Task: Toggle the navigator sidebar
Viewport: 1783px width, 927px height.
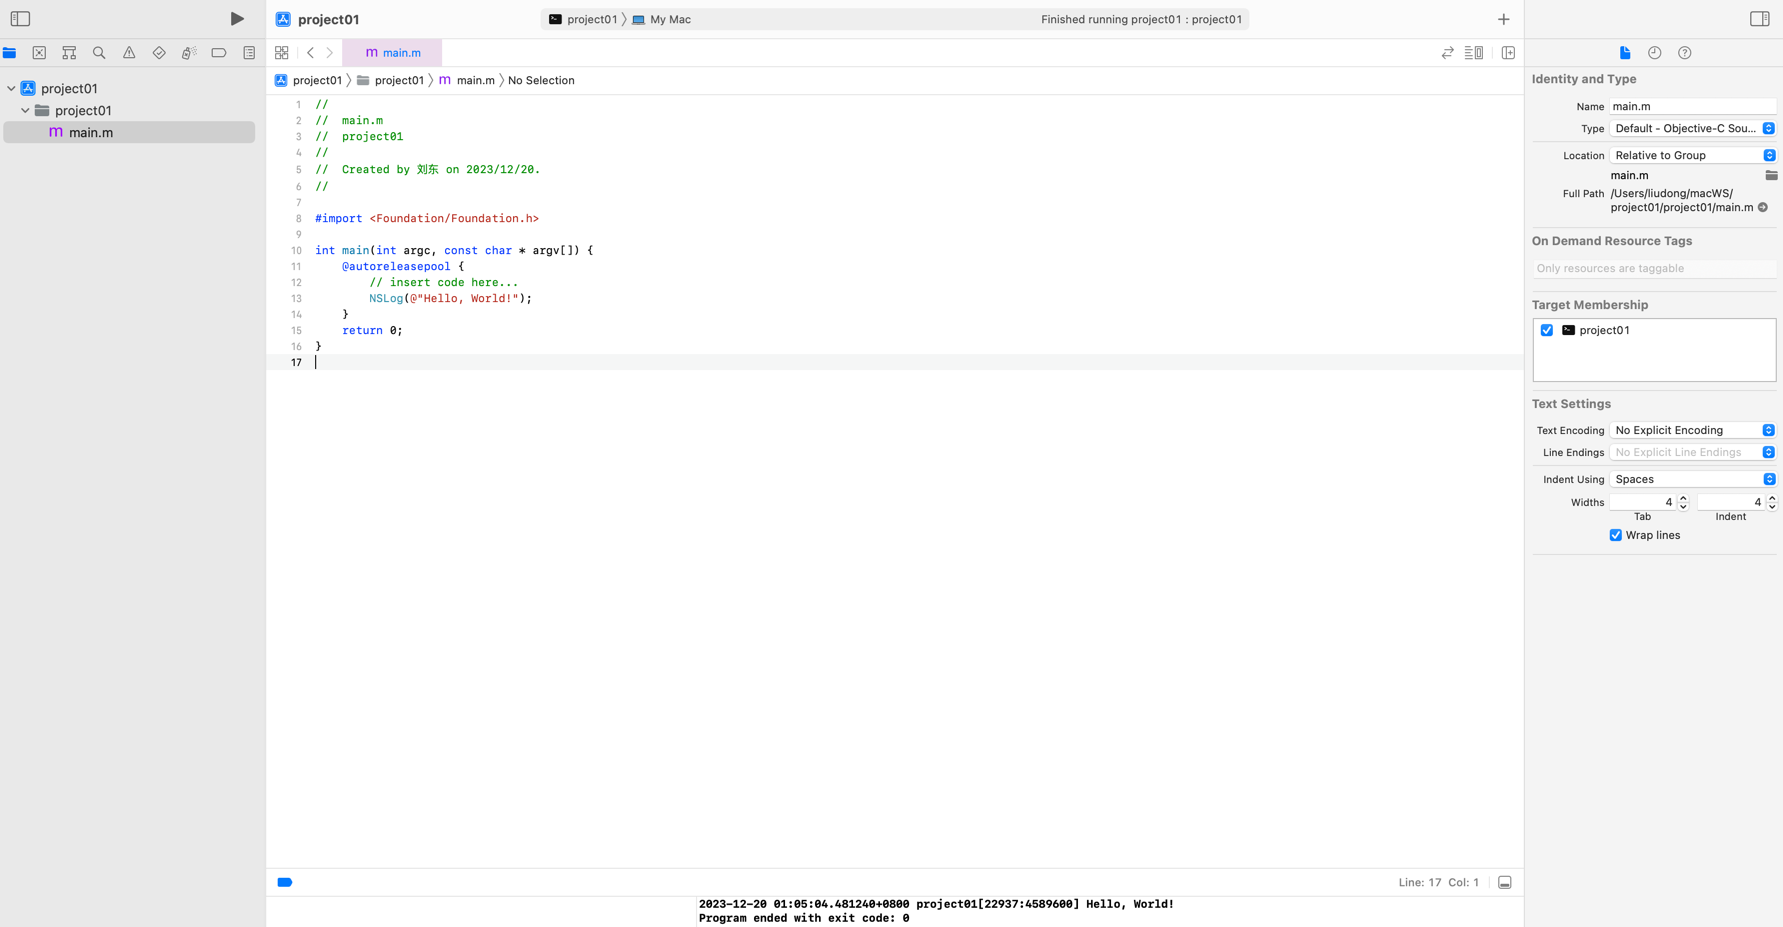Action: coord(20,19)
